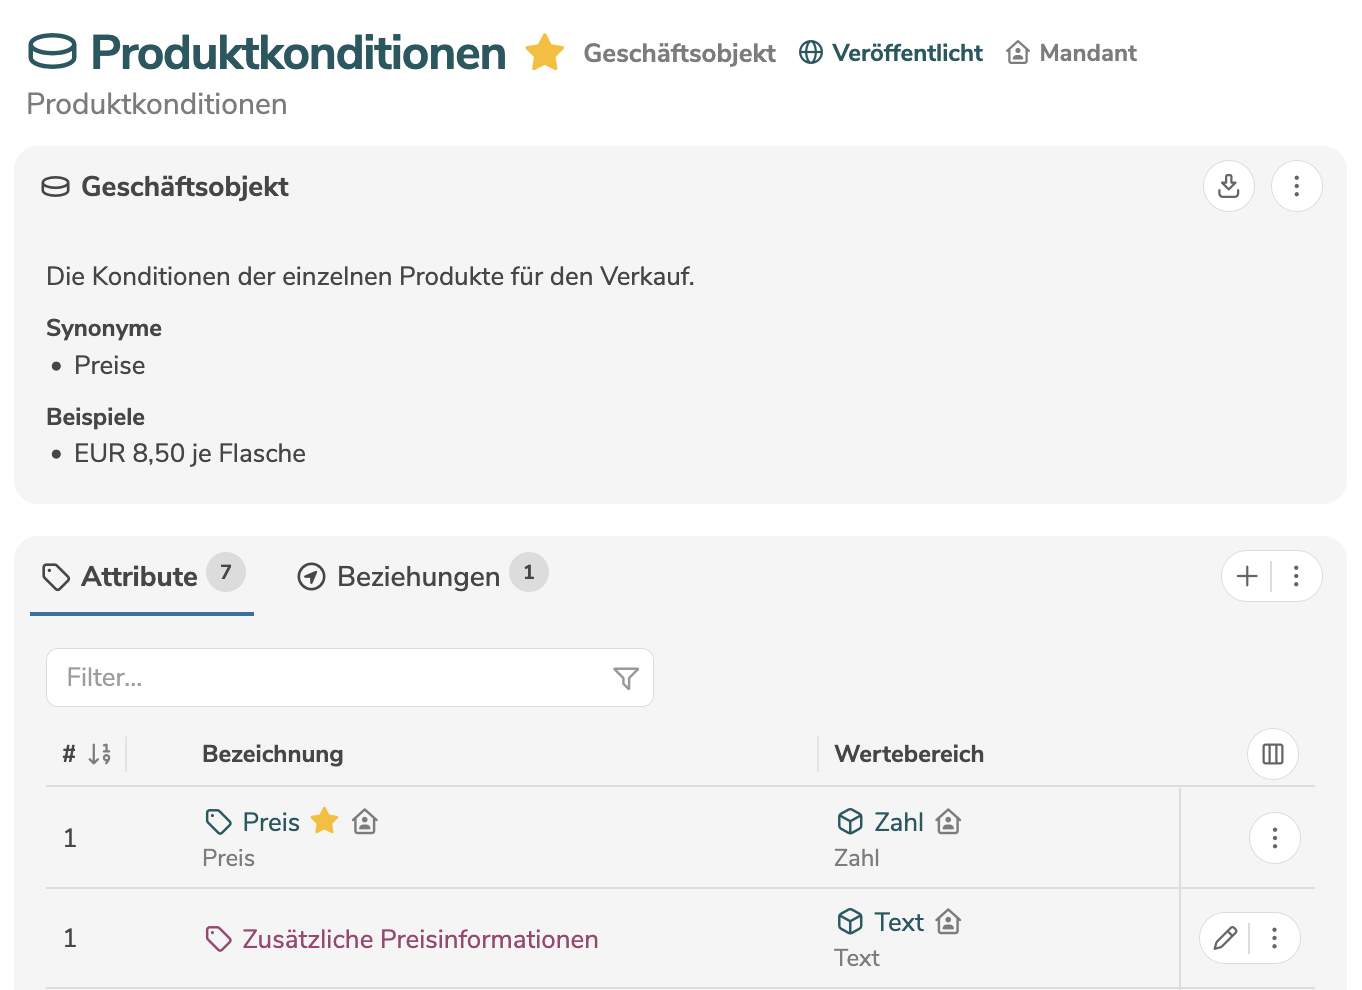The height and width of the screenshot is (990, 1362).
Task: Open the filter options in the Filter field
Action: tap(626, 677)
